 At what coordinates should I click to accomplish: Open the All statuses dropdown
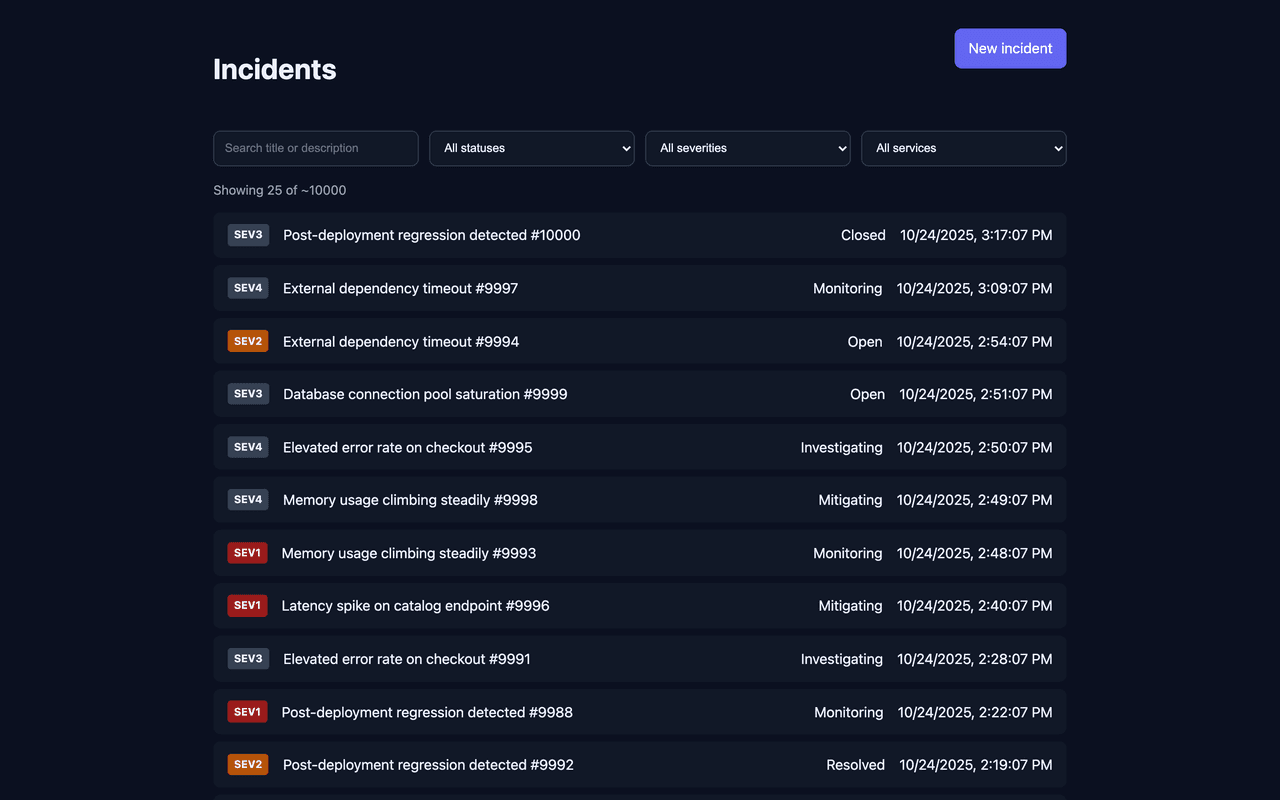[x=532, y=148]
